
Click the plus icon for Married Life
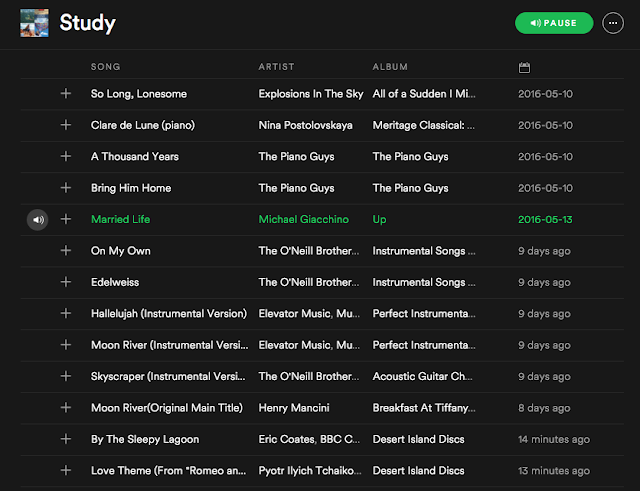(x=66, y=219)
